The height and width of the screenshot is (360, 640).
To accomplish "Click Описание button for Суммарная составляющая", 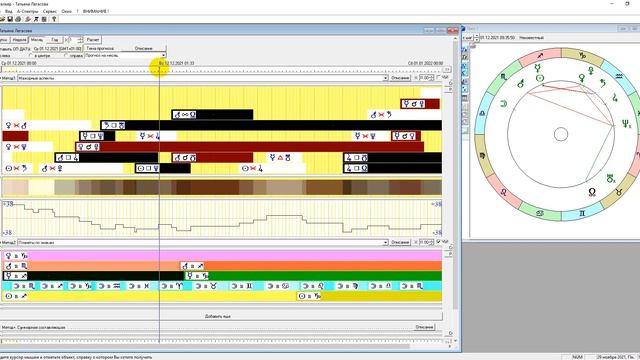I will pyautogui.click(x=424, y=327).
